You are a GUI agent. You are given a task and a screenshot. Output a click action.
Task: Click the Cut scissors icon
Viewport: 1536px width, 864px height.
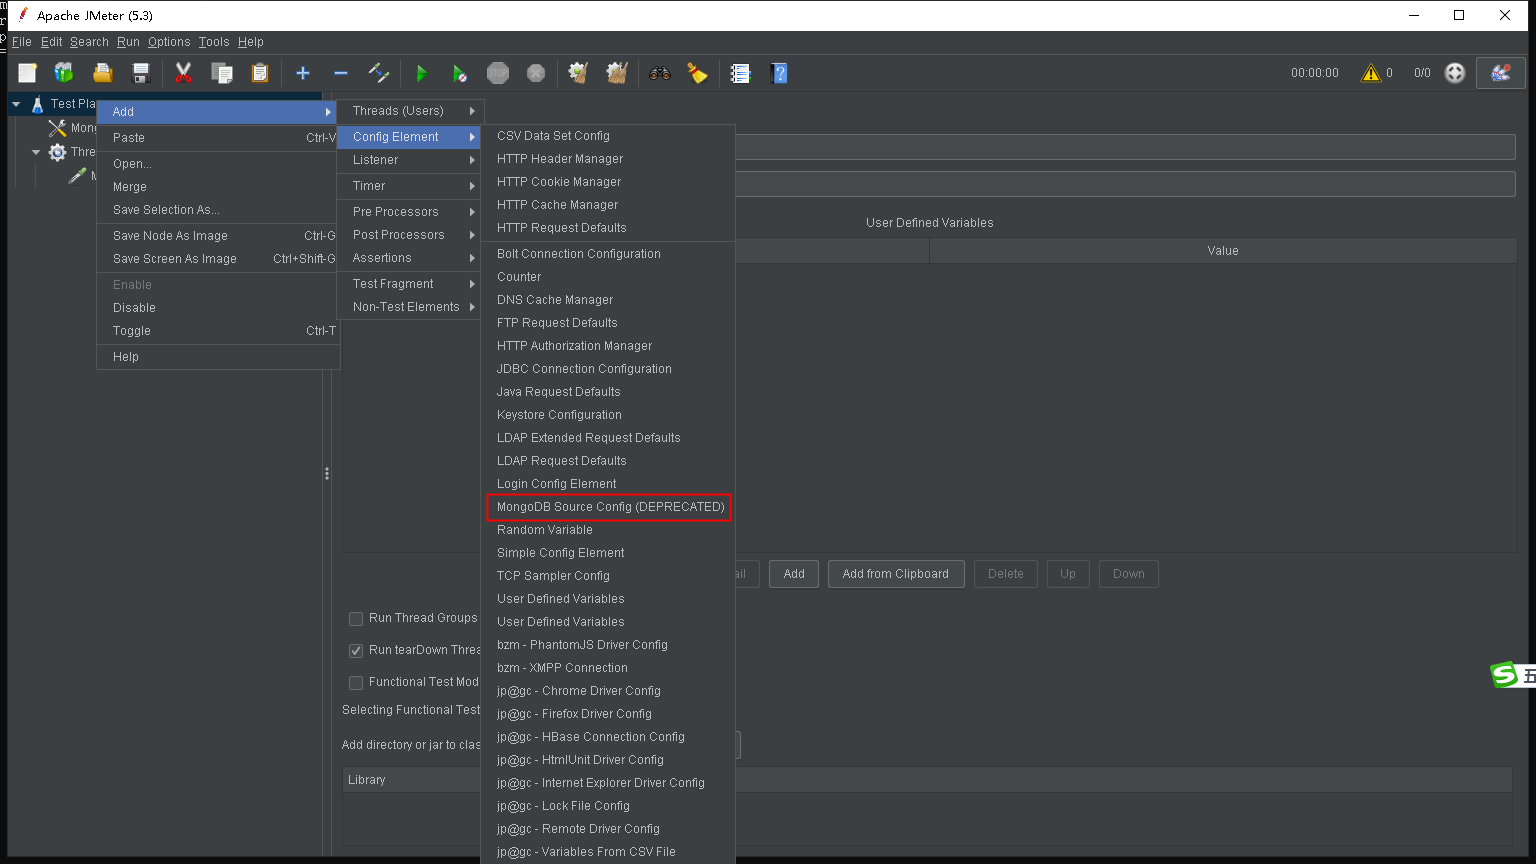pos(184,73)
